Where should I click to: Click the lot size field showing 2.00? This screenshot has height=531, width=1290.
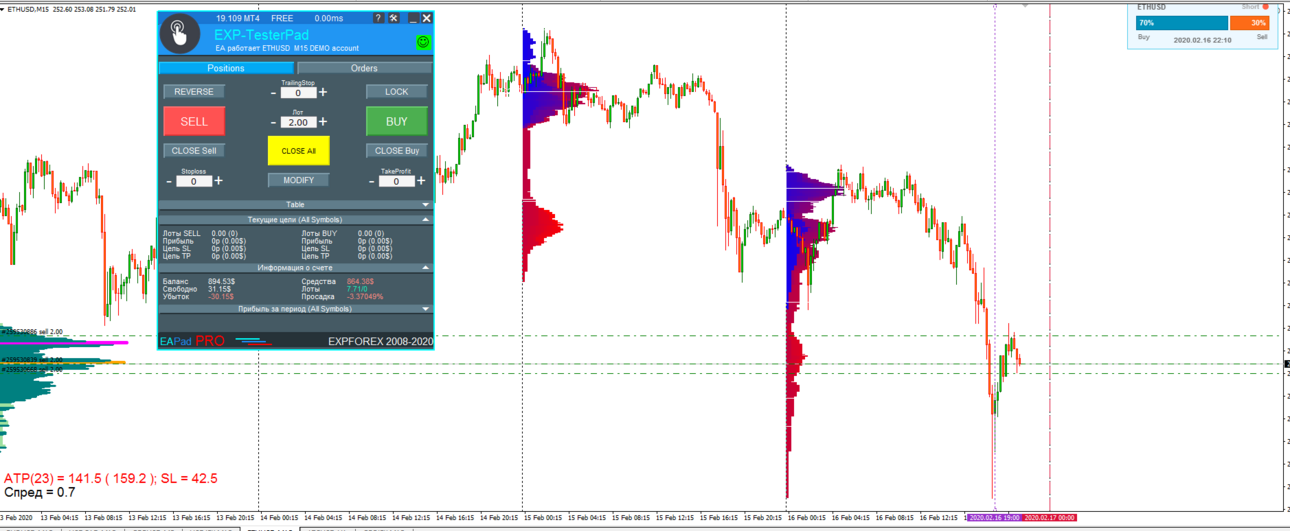298,122
